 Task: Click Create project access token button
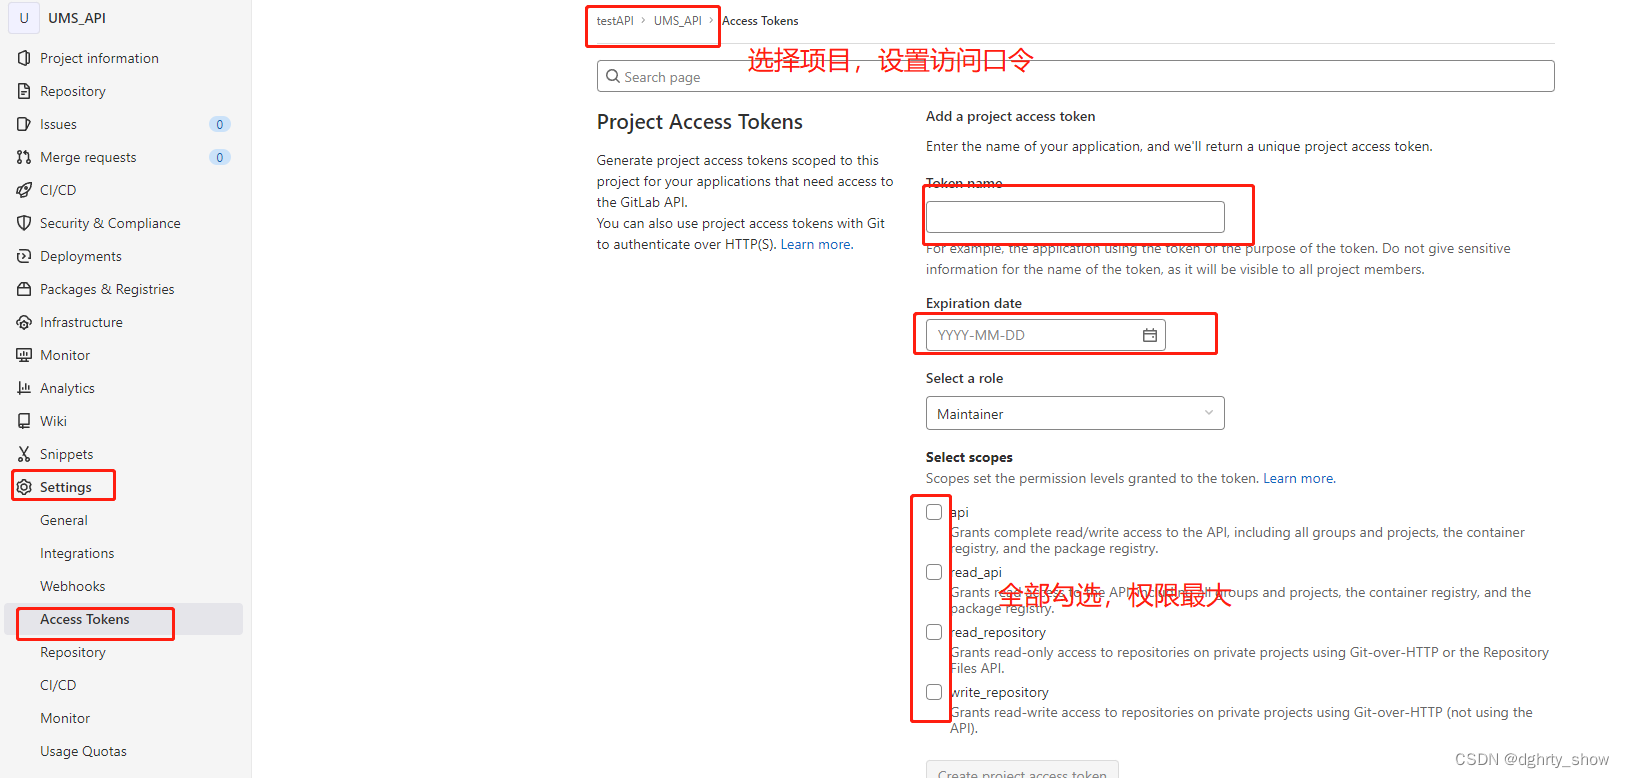click(1022, 770)
